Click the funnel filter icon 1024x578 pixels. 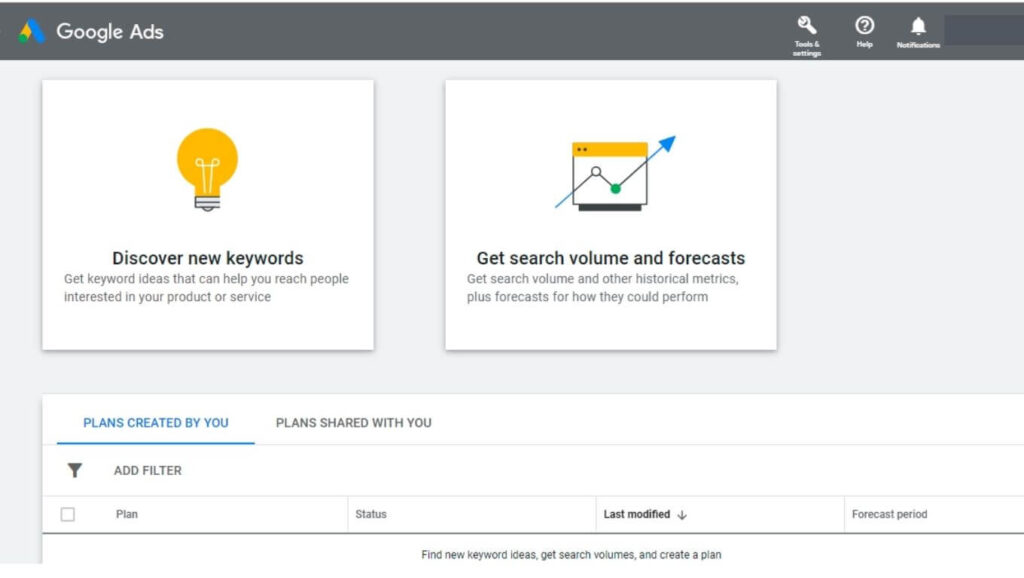[75, 470]
